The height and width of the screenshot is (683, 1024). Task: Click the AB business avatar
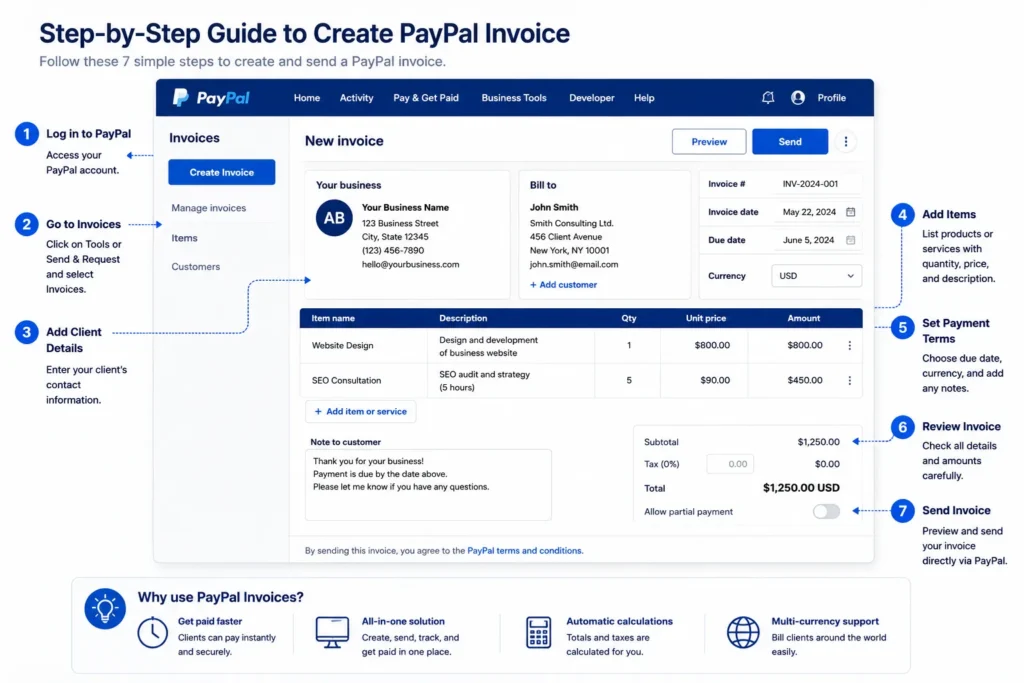click(x=334, y=217)
